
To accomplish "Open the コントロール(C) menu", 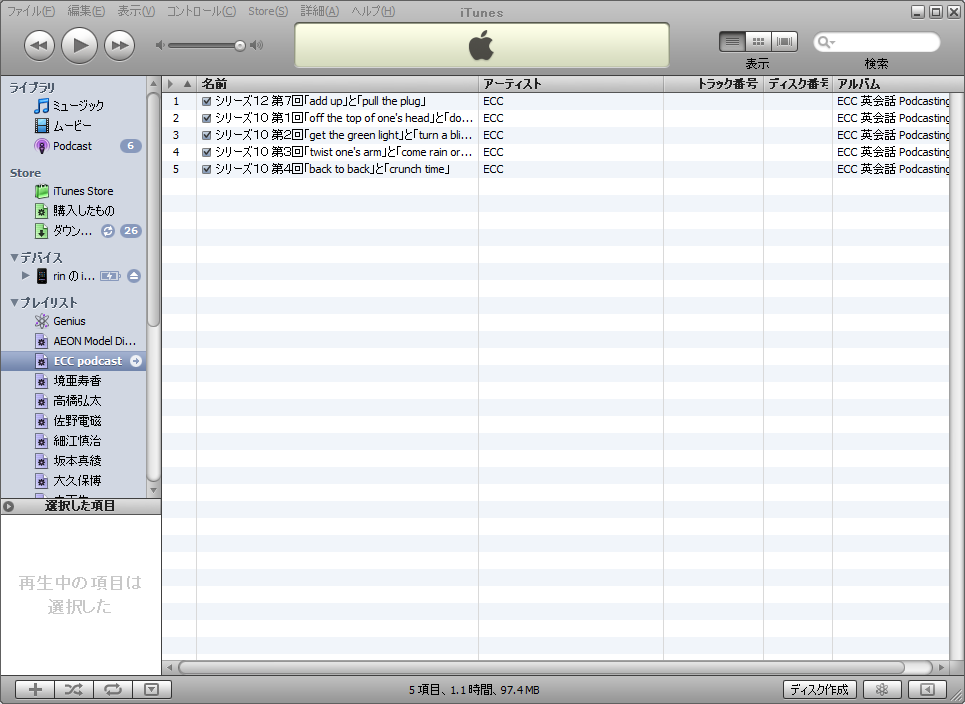I will click(x=201, y=11).
